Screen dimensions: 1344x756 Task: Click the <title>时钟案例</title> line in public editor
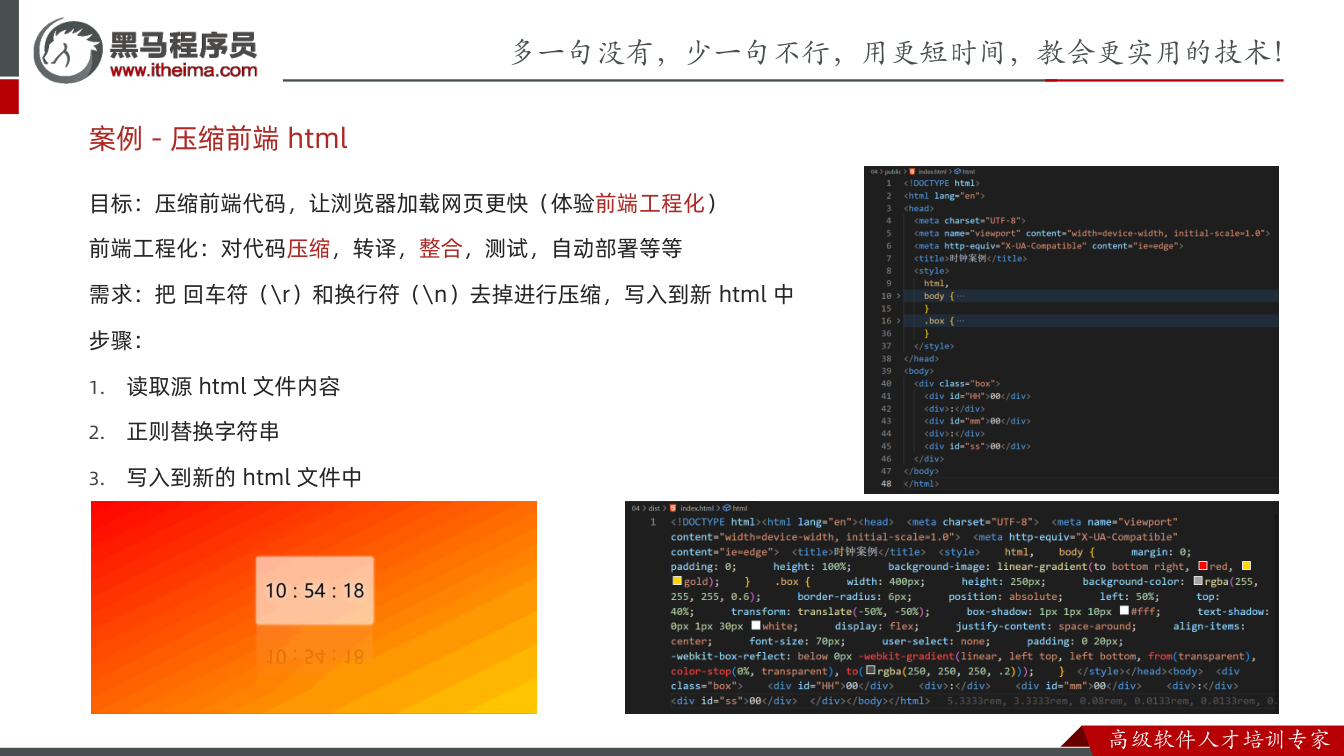[970, 258]
